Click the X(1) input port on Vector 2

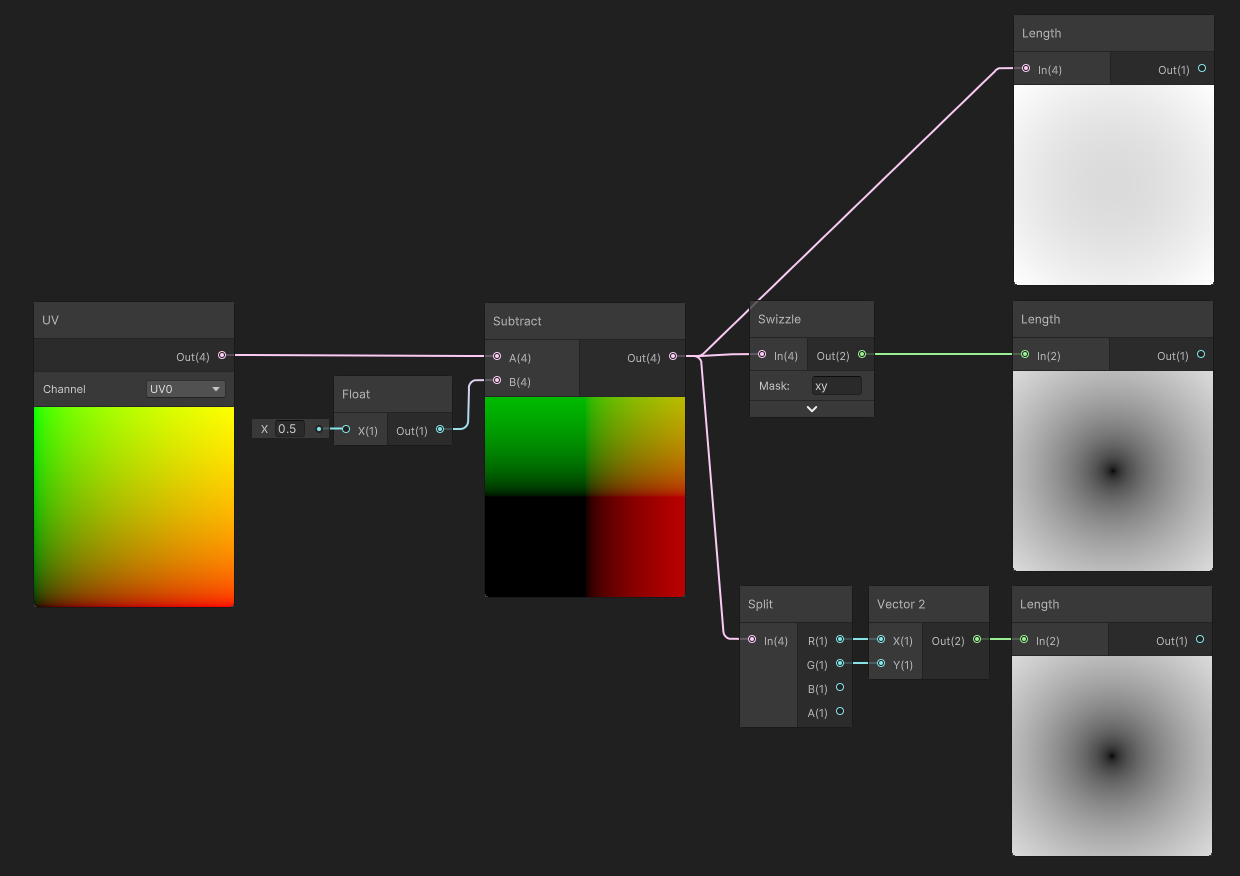[880, 640]
